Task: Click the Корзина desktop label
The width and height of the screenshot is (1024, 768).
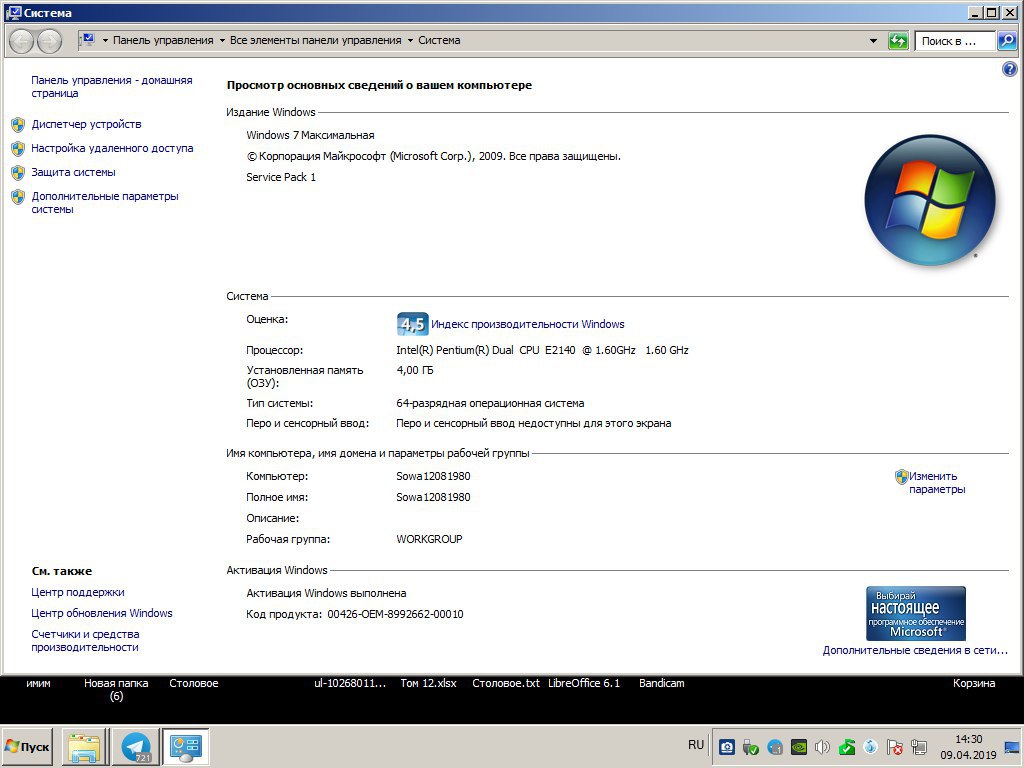Action: click(974, 683)
